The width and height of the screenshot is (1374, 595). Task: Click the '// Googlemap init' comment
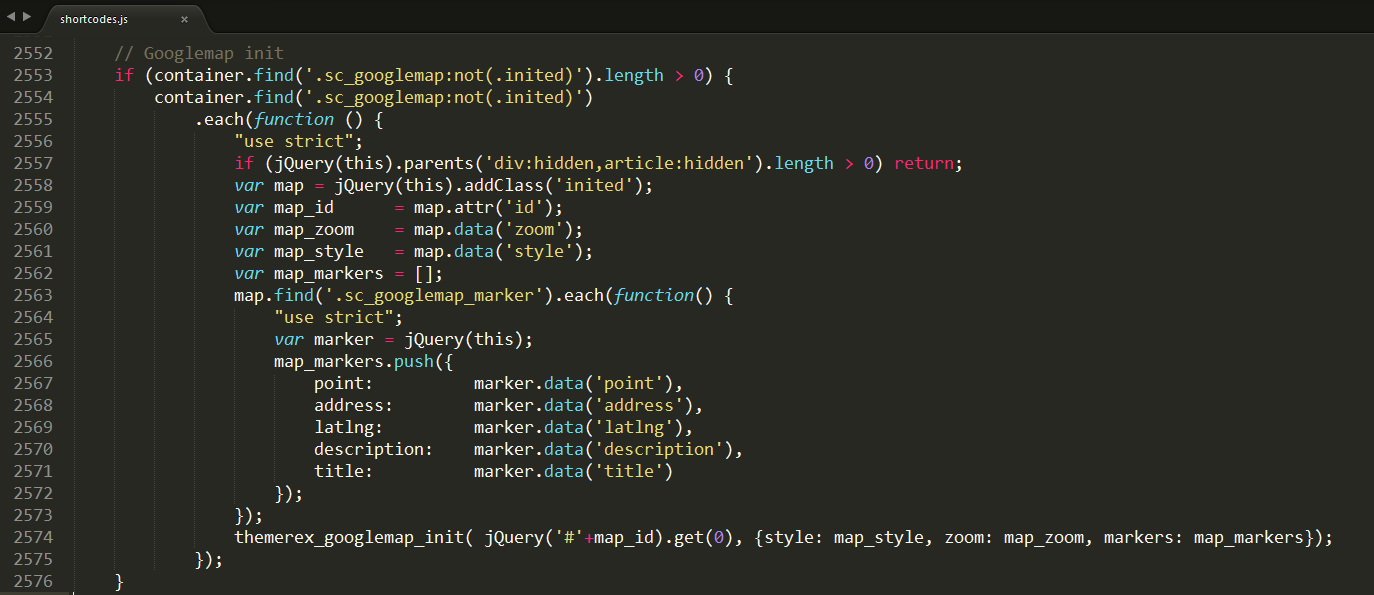(199, 53)
